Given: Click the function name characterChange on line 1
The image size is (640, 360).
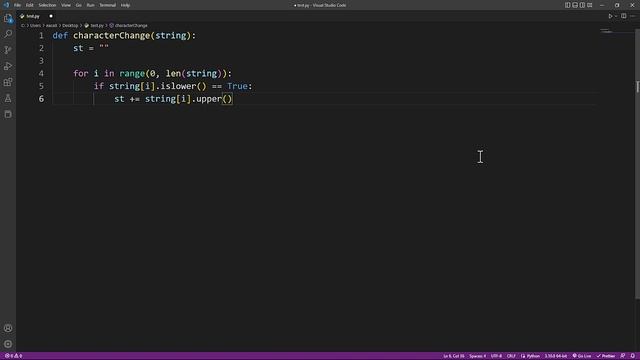Looking at the screenshot, I should tap(112, 36).
